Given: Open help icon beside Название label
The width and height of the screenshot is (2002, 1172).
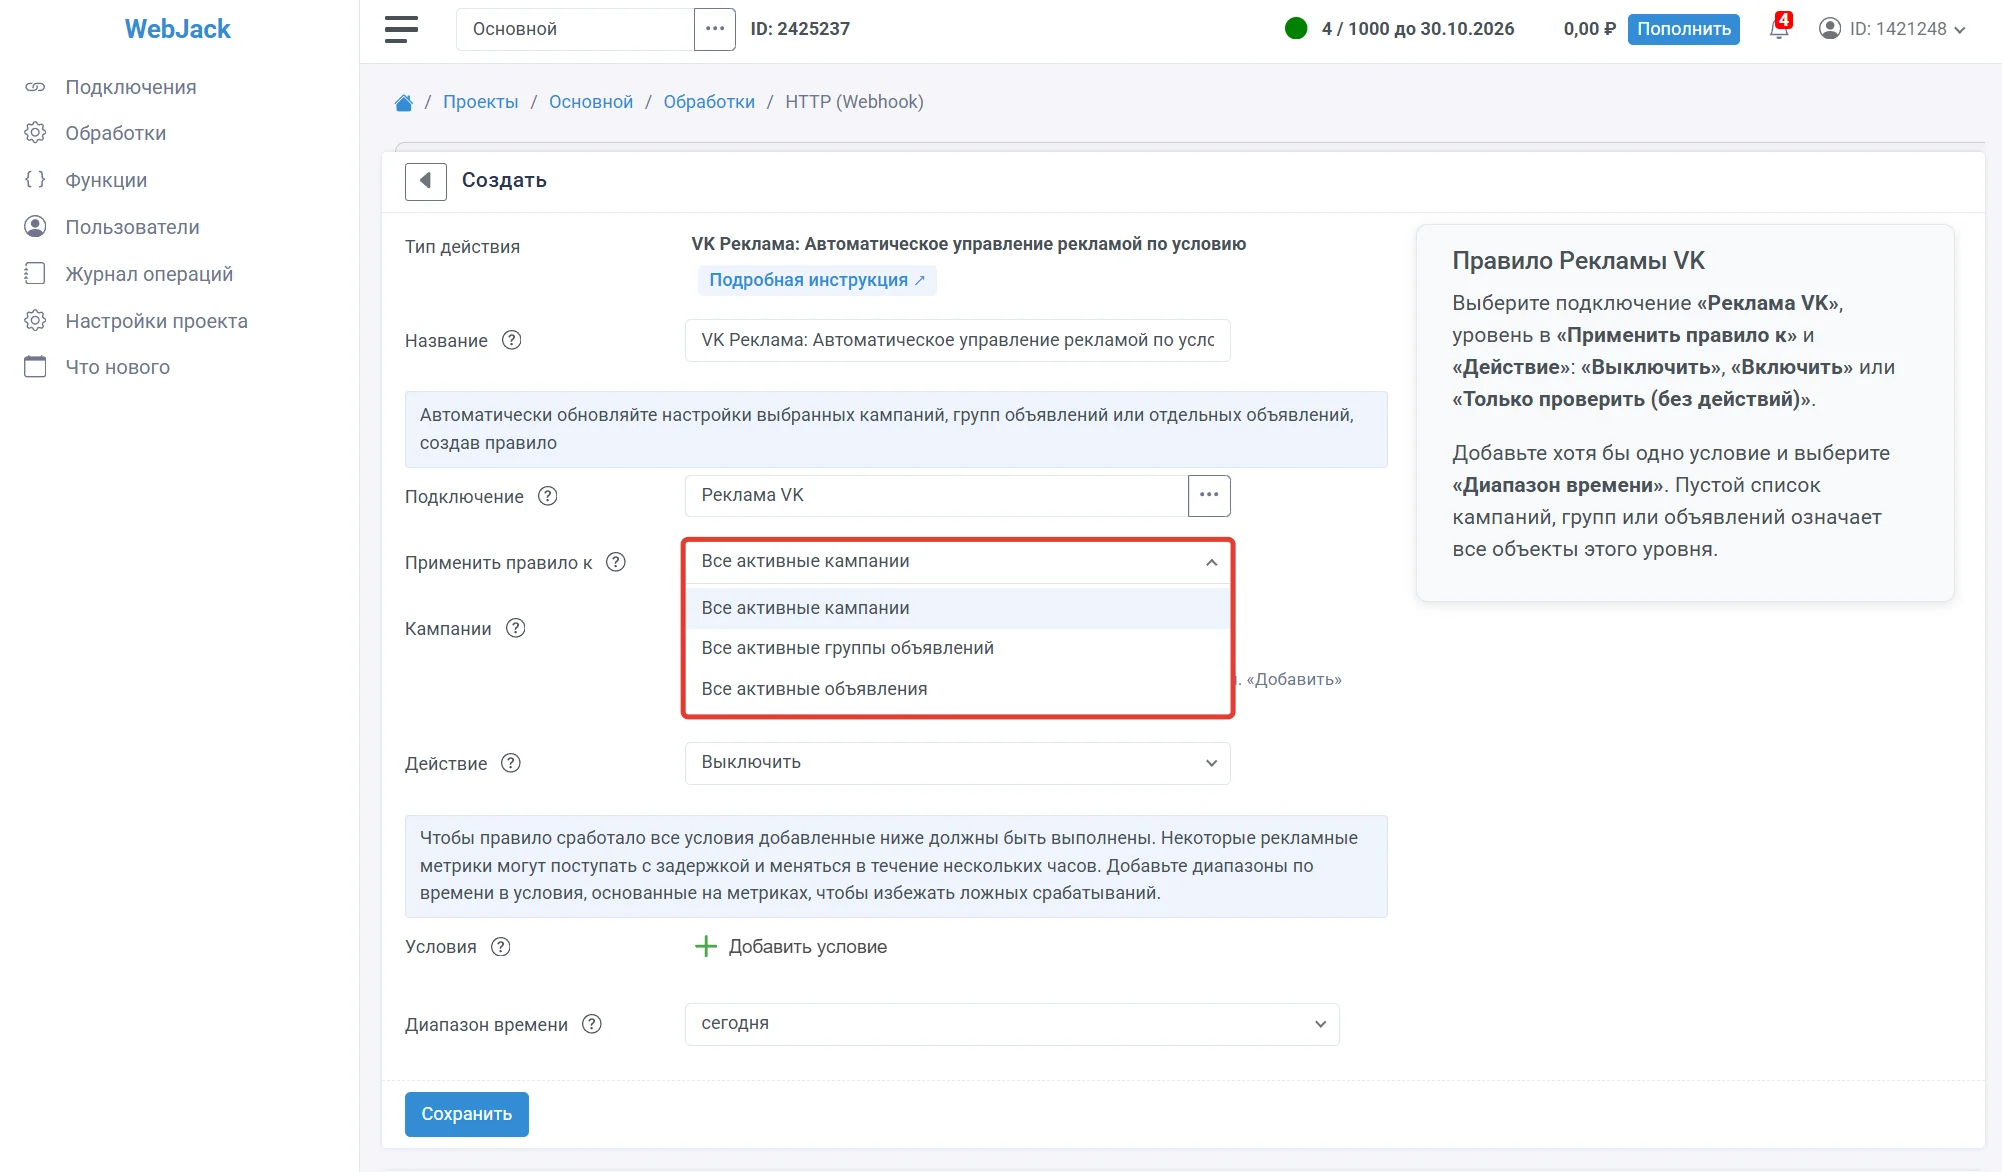Looking at the screenshot, I should point(512,340).
